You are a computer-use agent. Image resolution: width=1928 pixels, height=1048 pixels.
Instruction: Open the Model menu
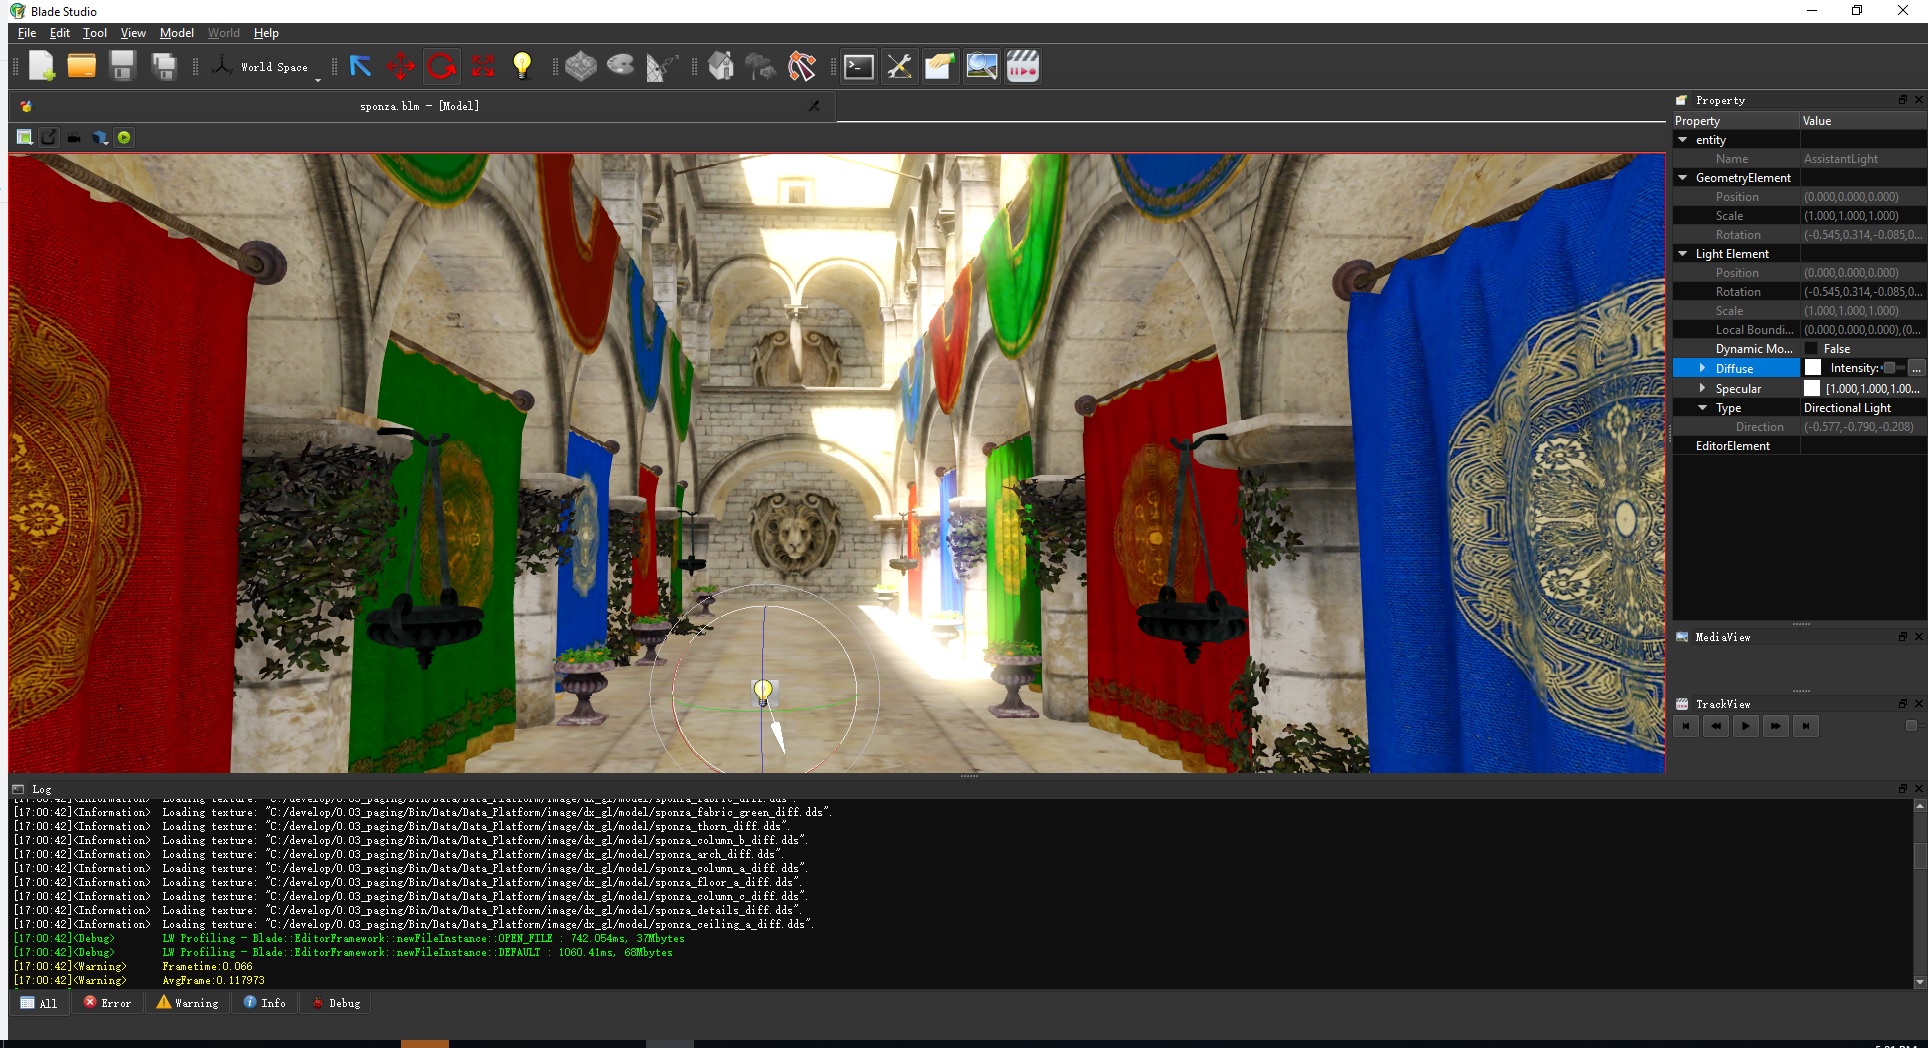click(x=177, y=33)
